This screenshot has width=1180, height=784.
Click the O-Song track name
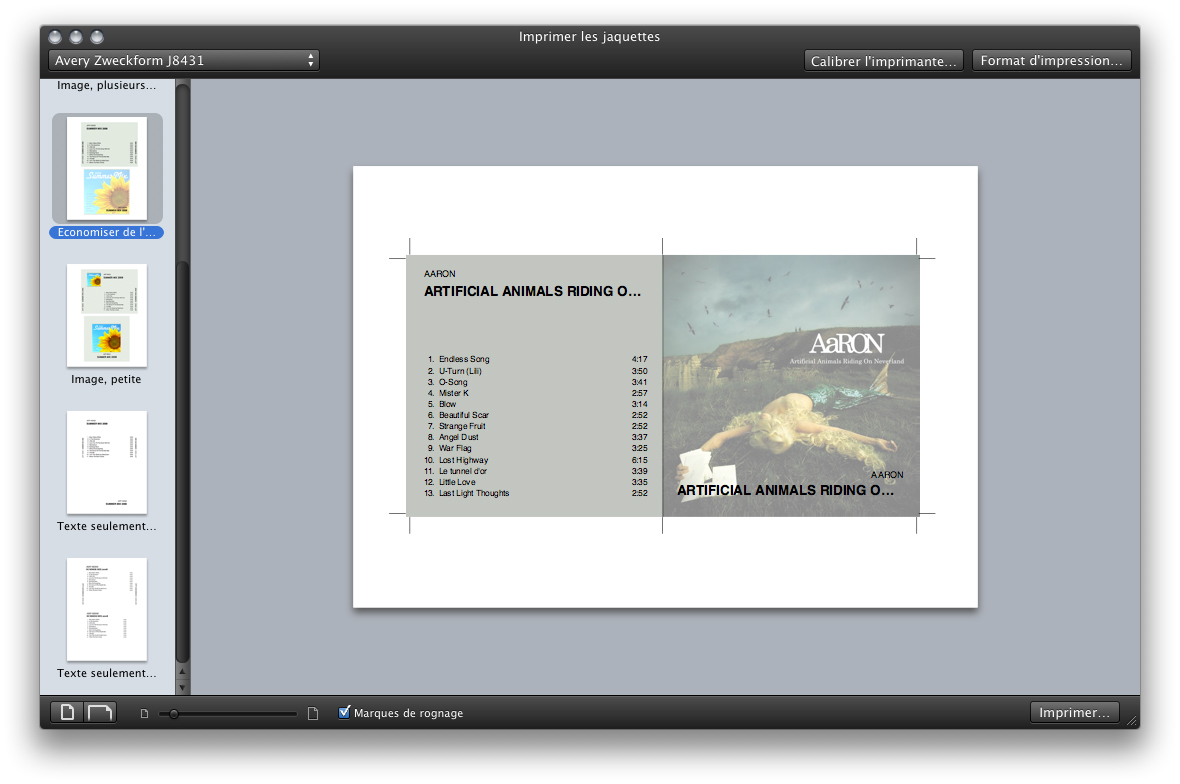(x=453, y=382)
